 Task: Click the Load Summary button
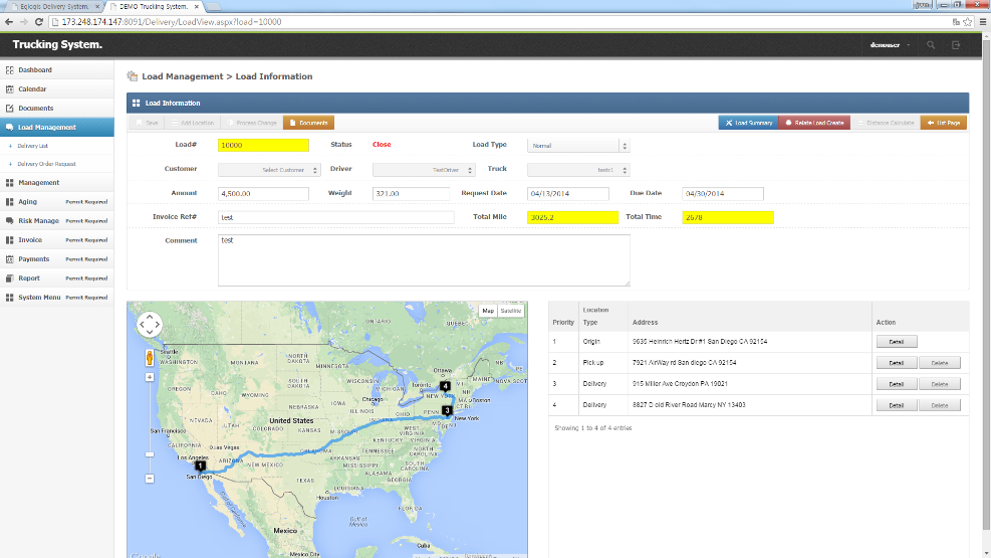[x=748, y=123]
